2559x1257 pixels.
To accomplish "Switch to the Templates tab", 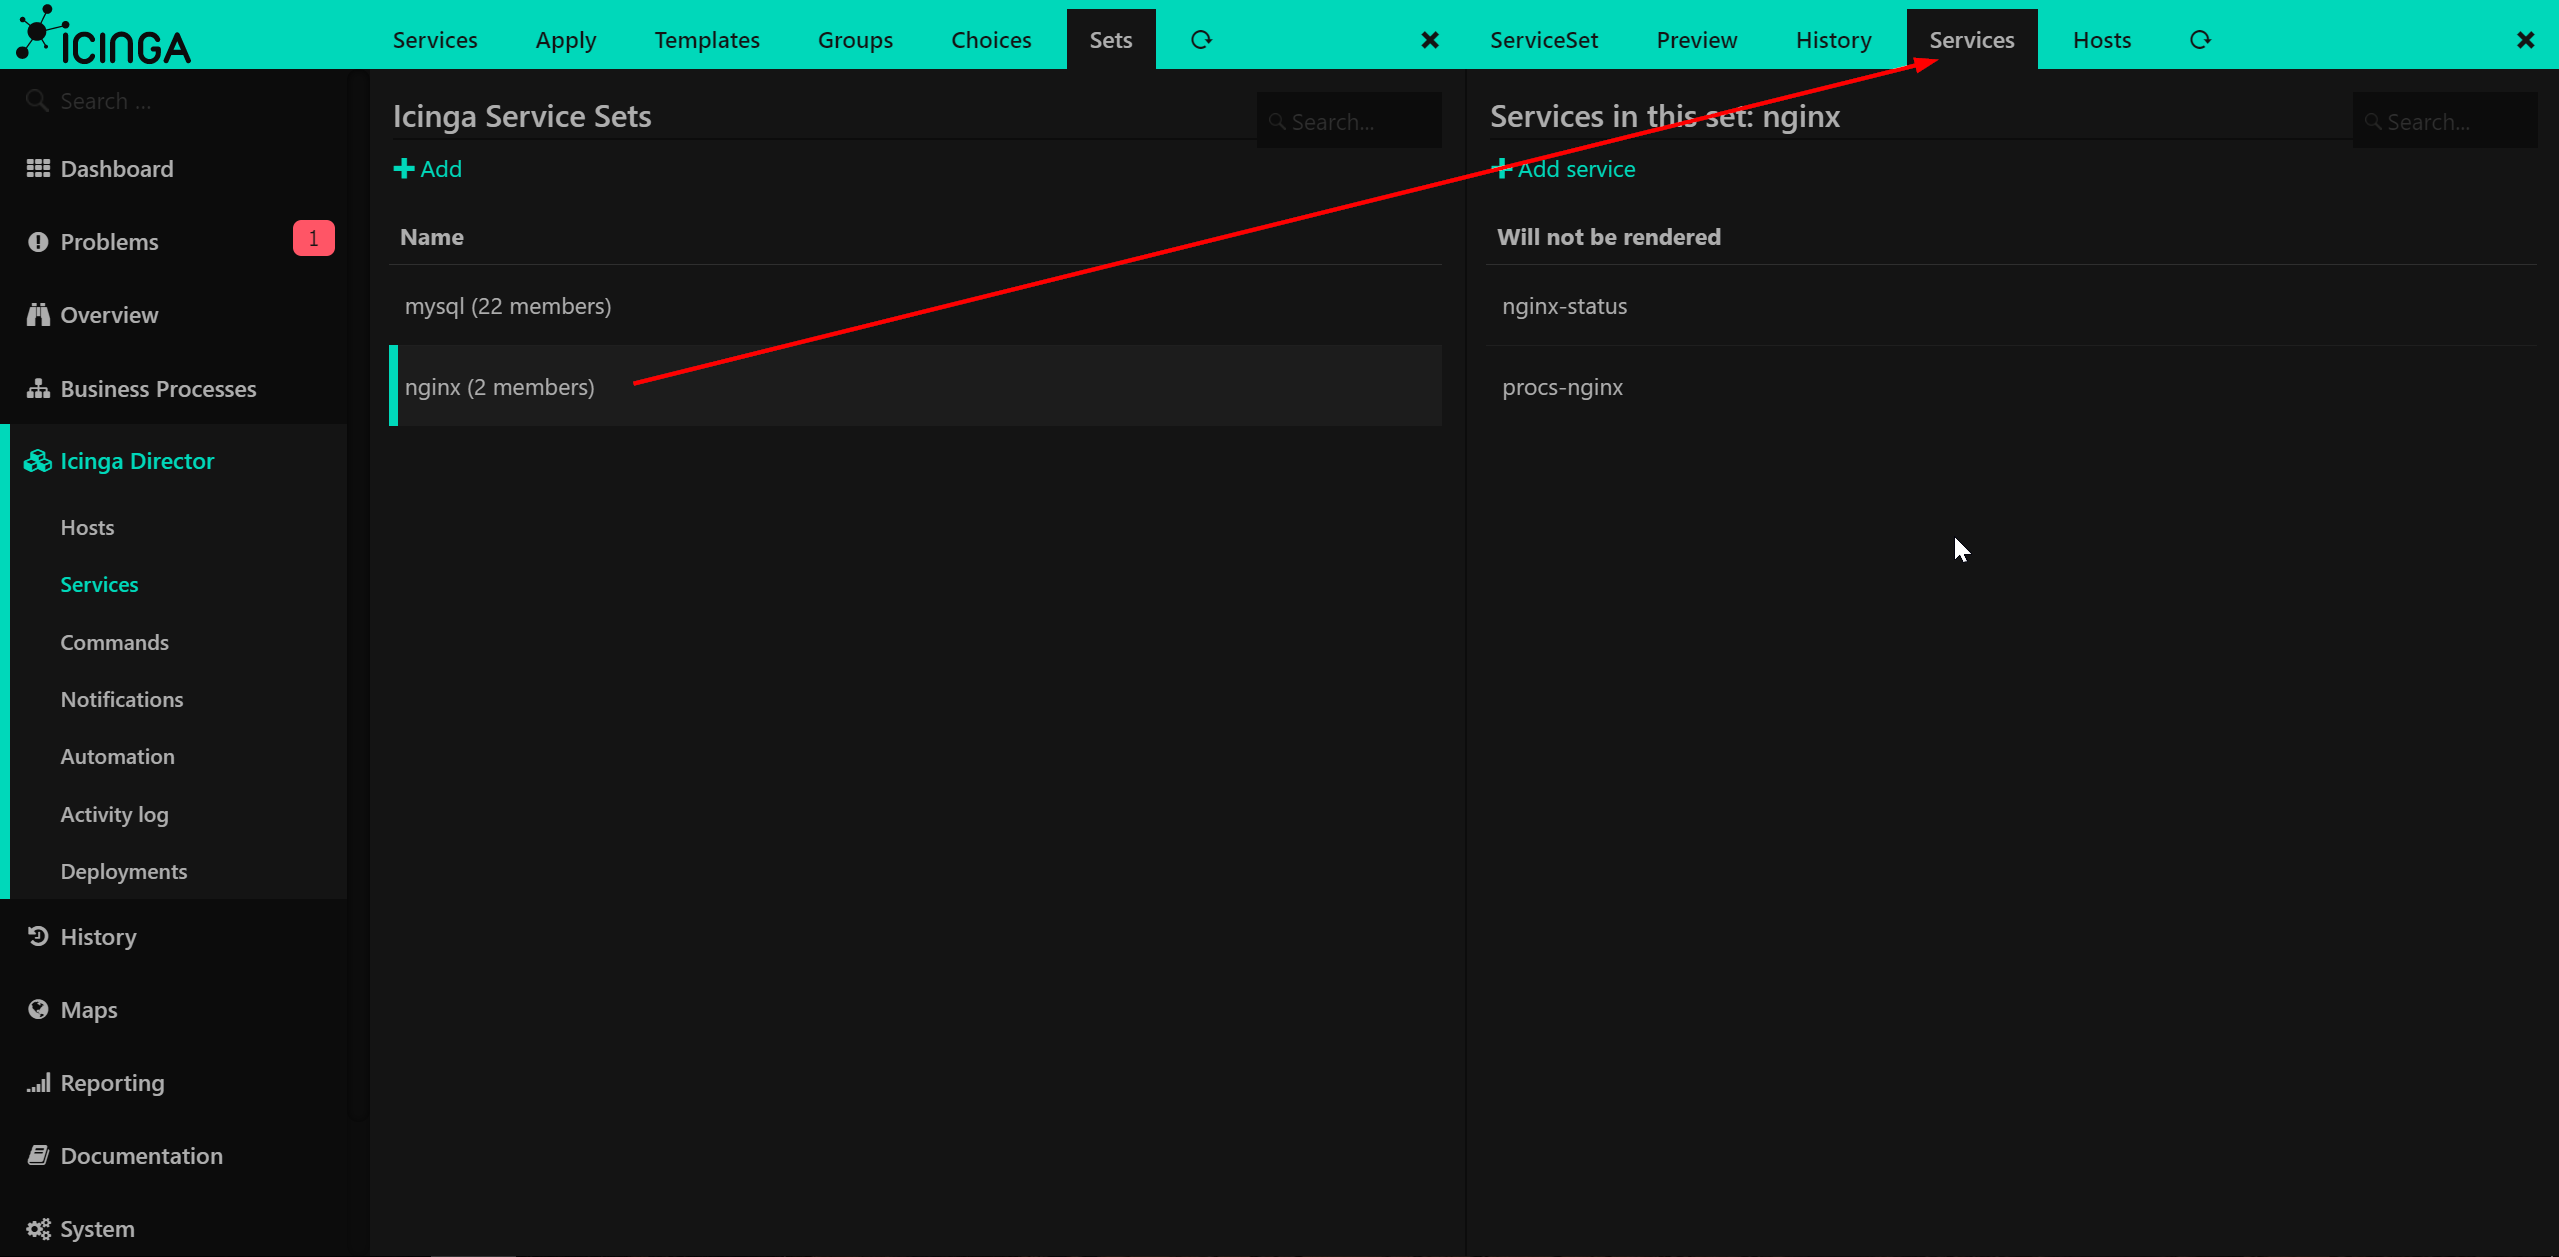I will tap(706, 39).
